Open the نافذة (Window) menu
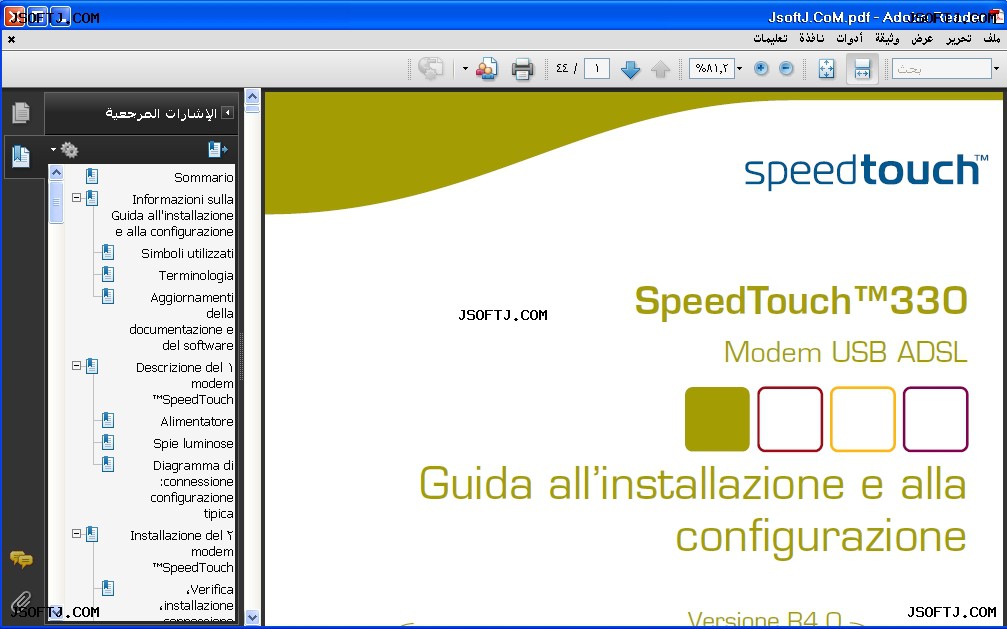1007x629 pixels. (812, 39)
